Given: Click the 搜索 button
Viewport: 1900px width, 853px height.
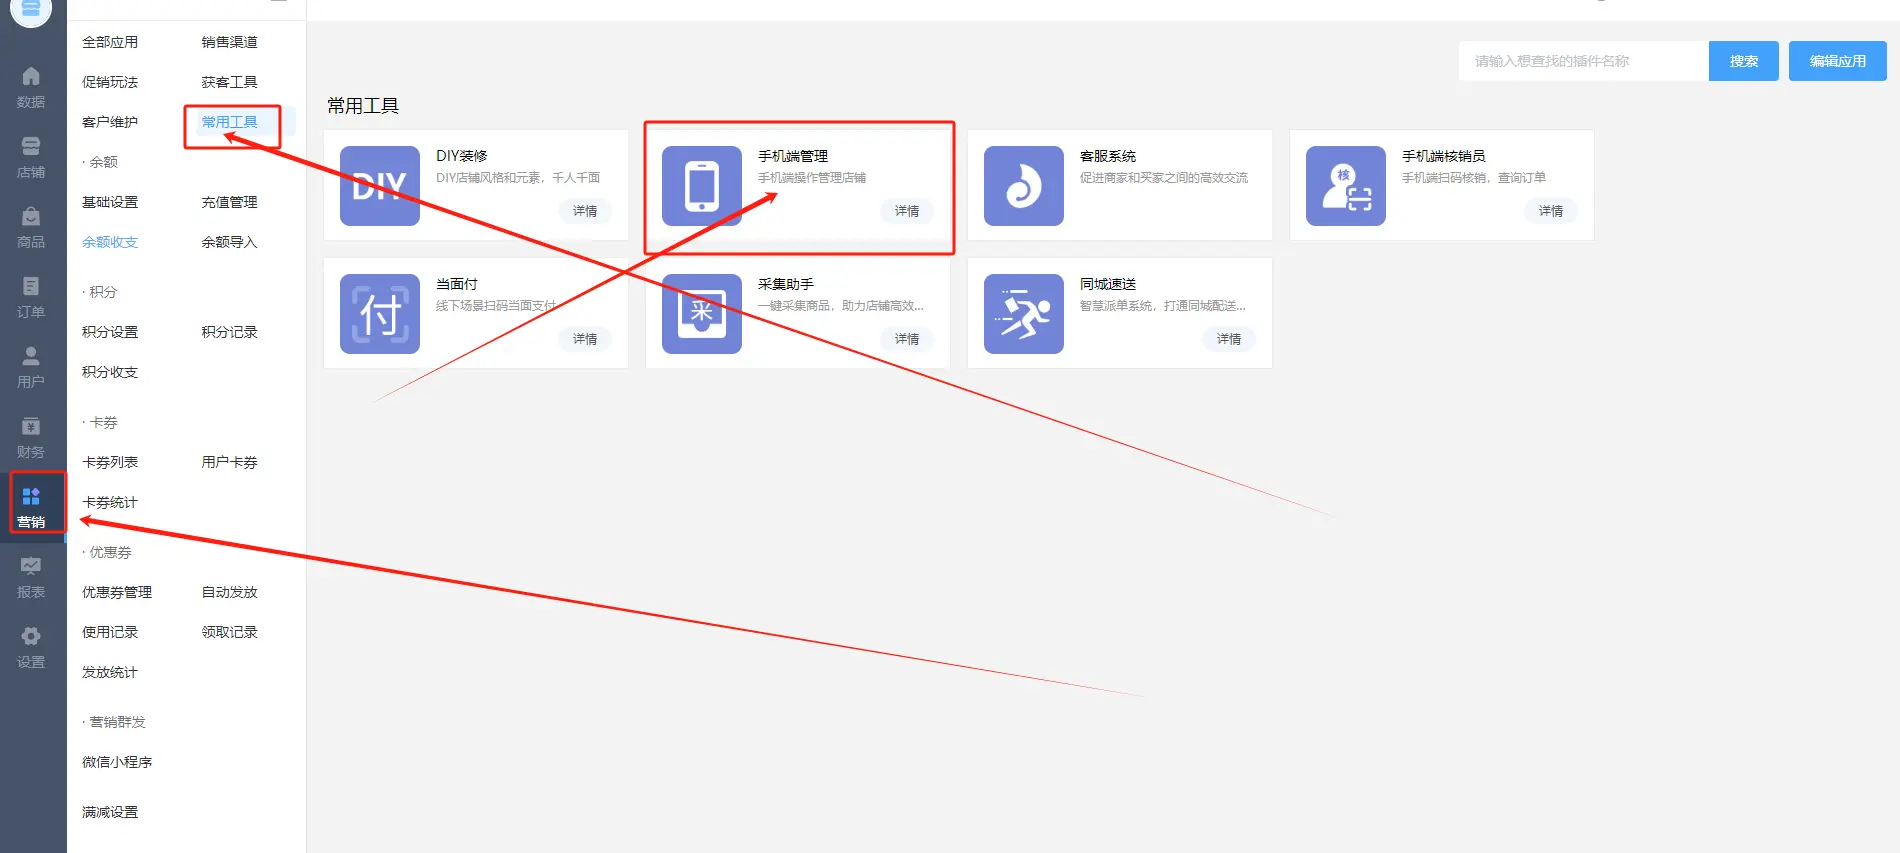Looking at the screenshot, I should pyautogui.click(x=1743, y=61).
